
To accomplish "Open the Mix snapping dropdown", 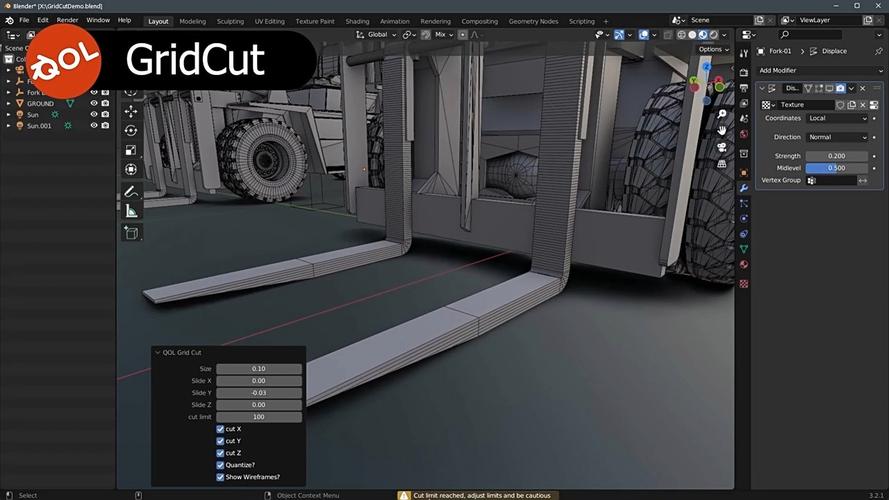I will 444,35.
